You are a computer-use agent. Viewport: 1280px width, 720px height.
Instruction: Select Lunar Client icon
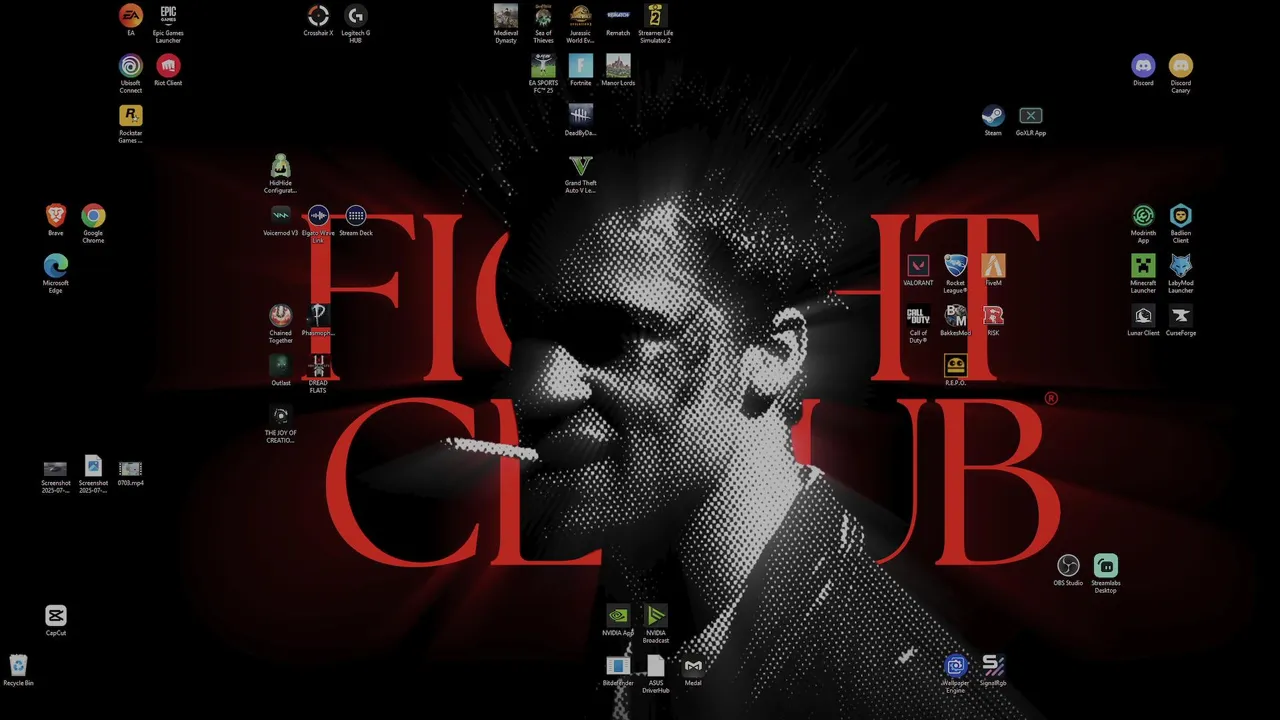click(1143, 316)
